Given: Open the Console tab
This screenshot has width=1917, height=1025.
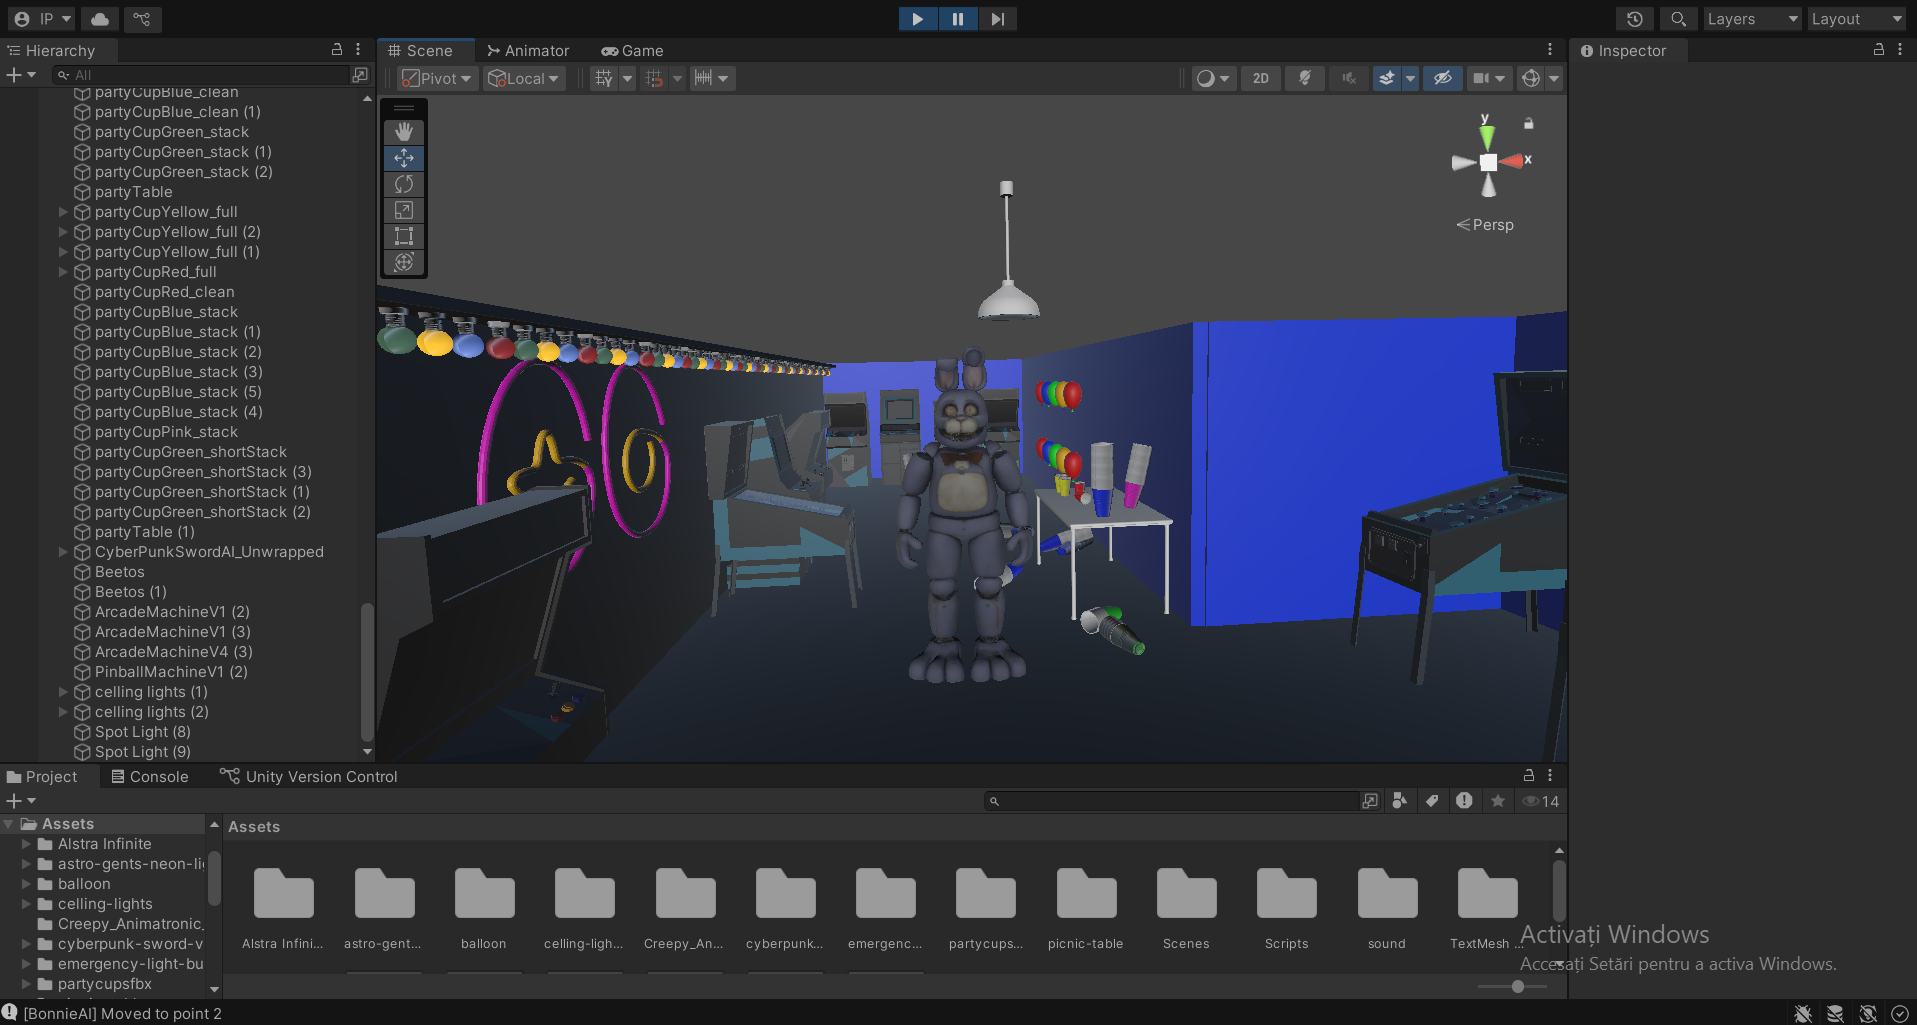Looking at the screenshot, I should [x=149, y=776].
